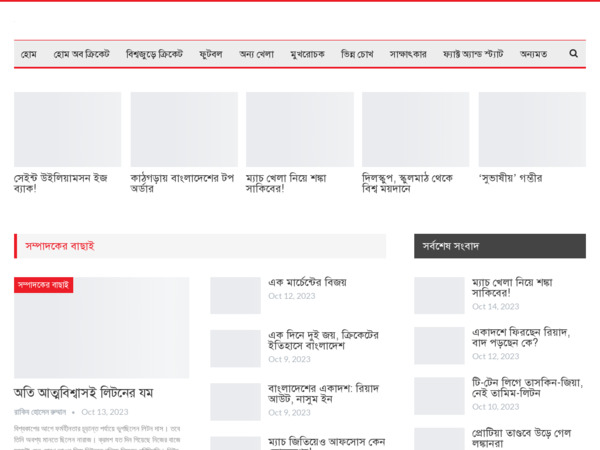Click thumbnail above দিলস্কুপ headline
The image size is (600, 450).
[x=416, y=129]
